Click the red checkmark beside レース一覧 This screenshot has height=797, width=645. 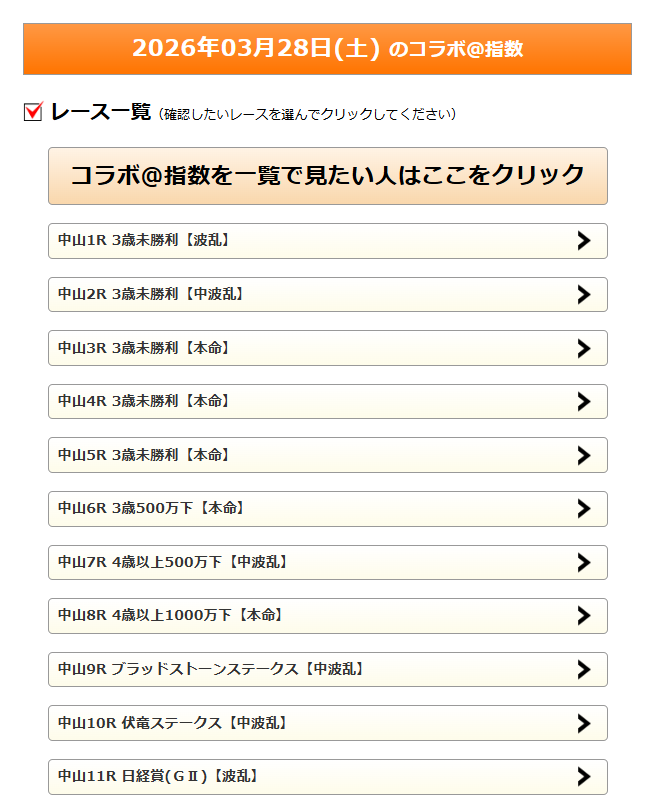coord(32,112)
